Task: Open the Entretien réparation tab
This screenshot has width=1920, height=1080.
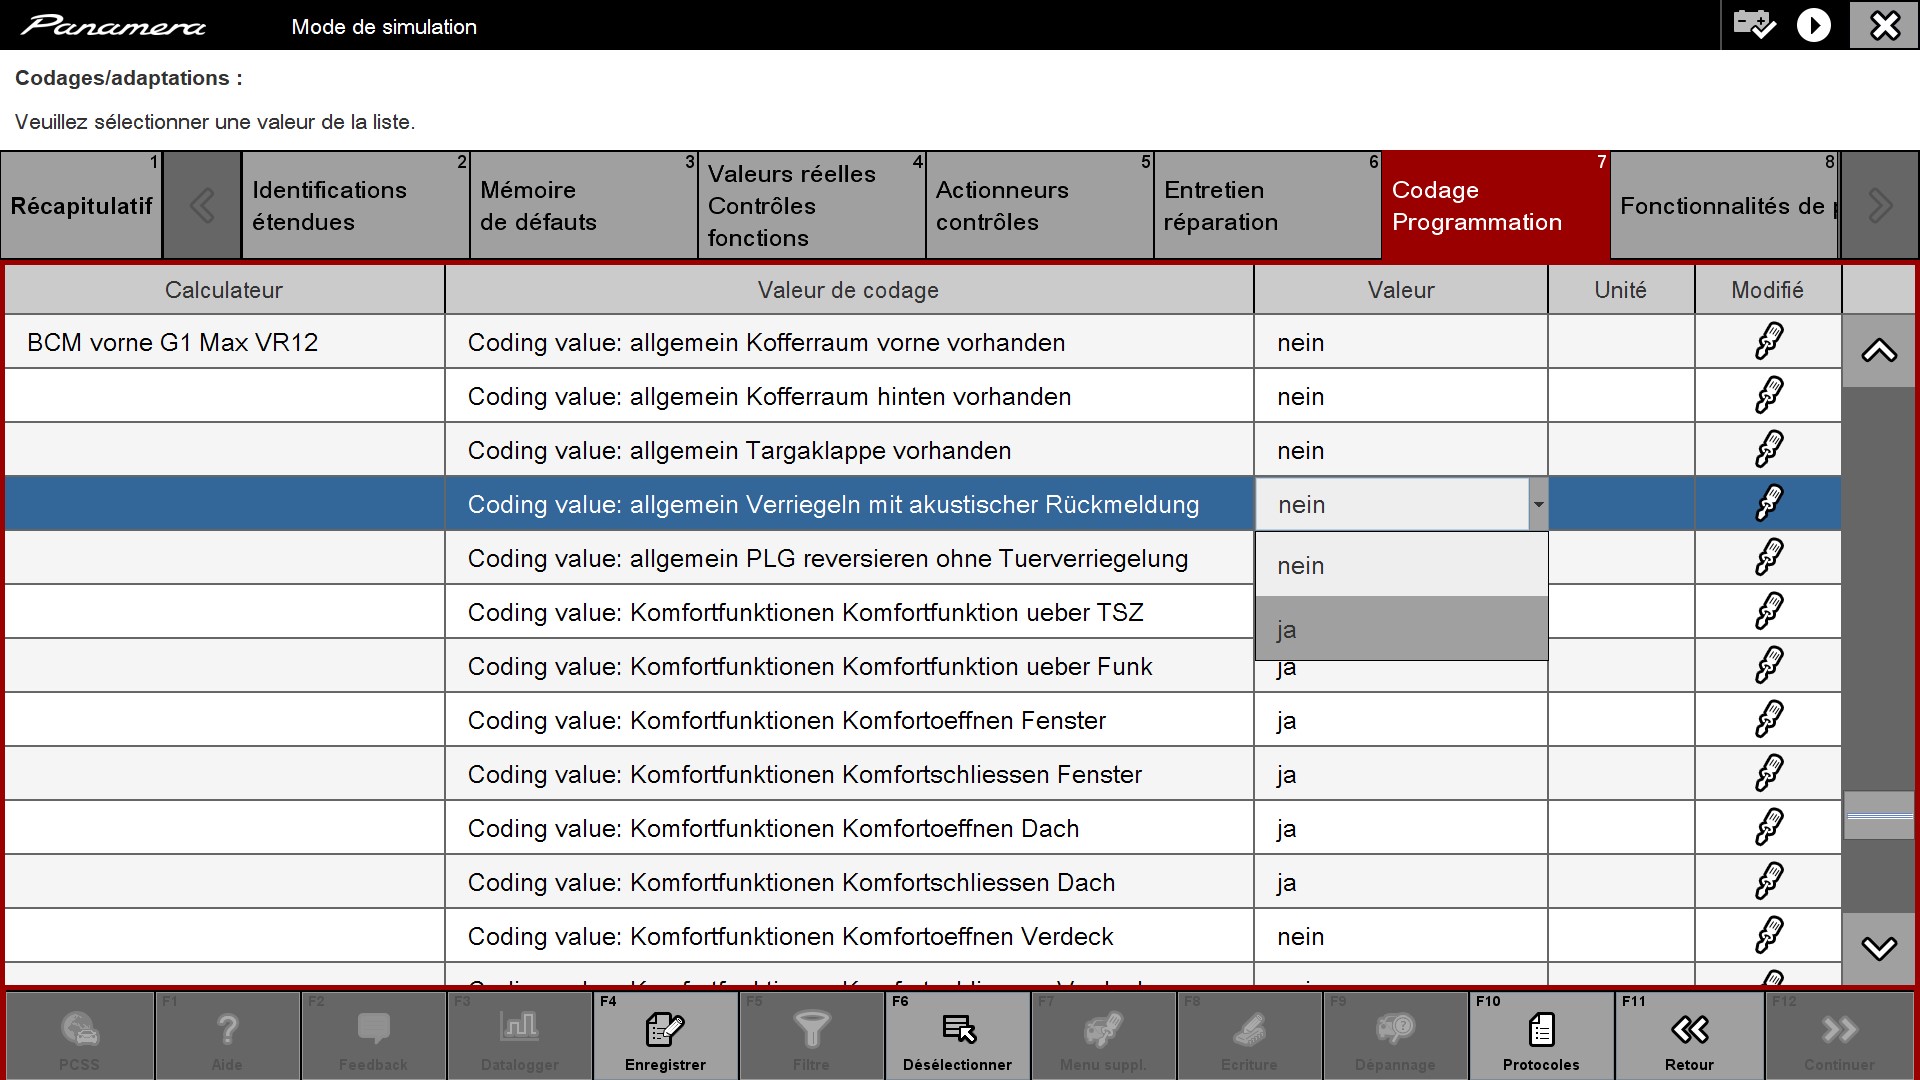Action: pos(1267,206)
